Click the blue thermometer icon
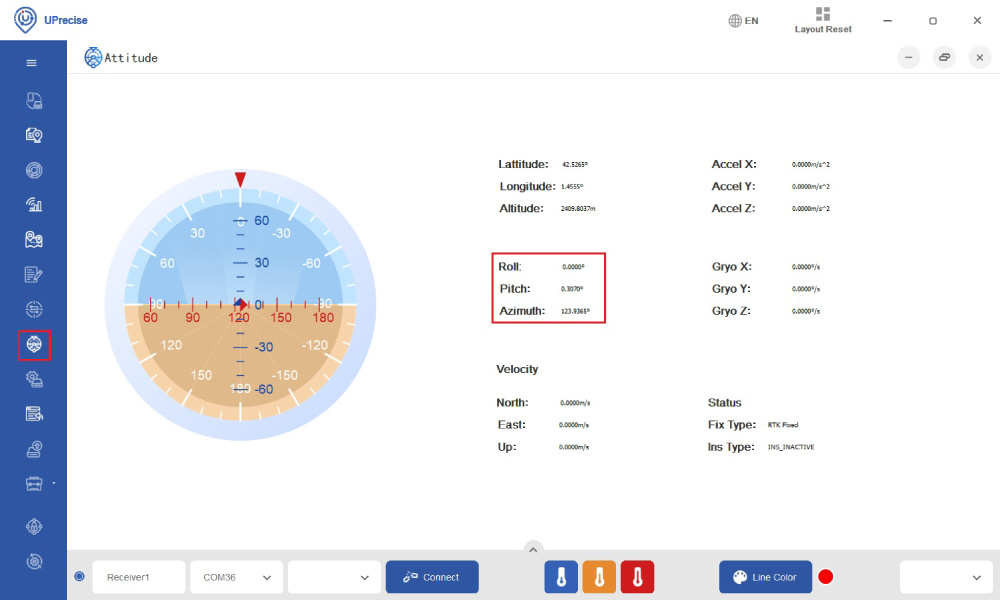 point(561,577)
